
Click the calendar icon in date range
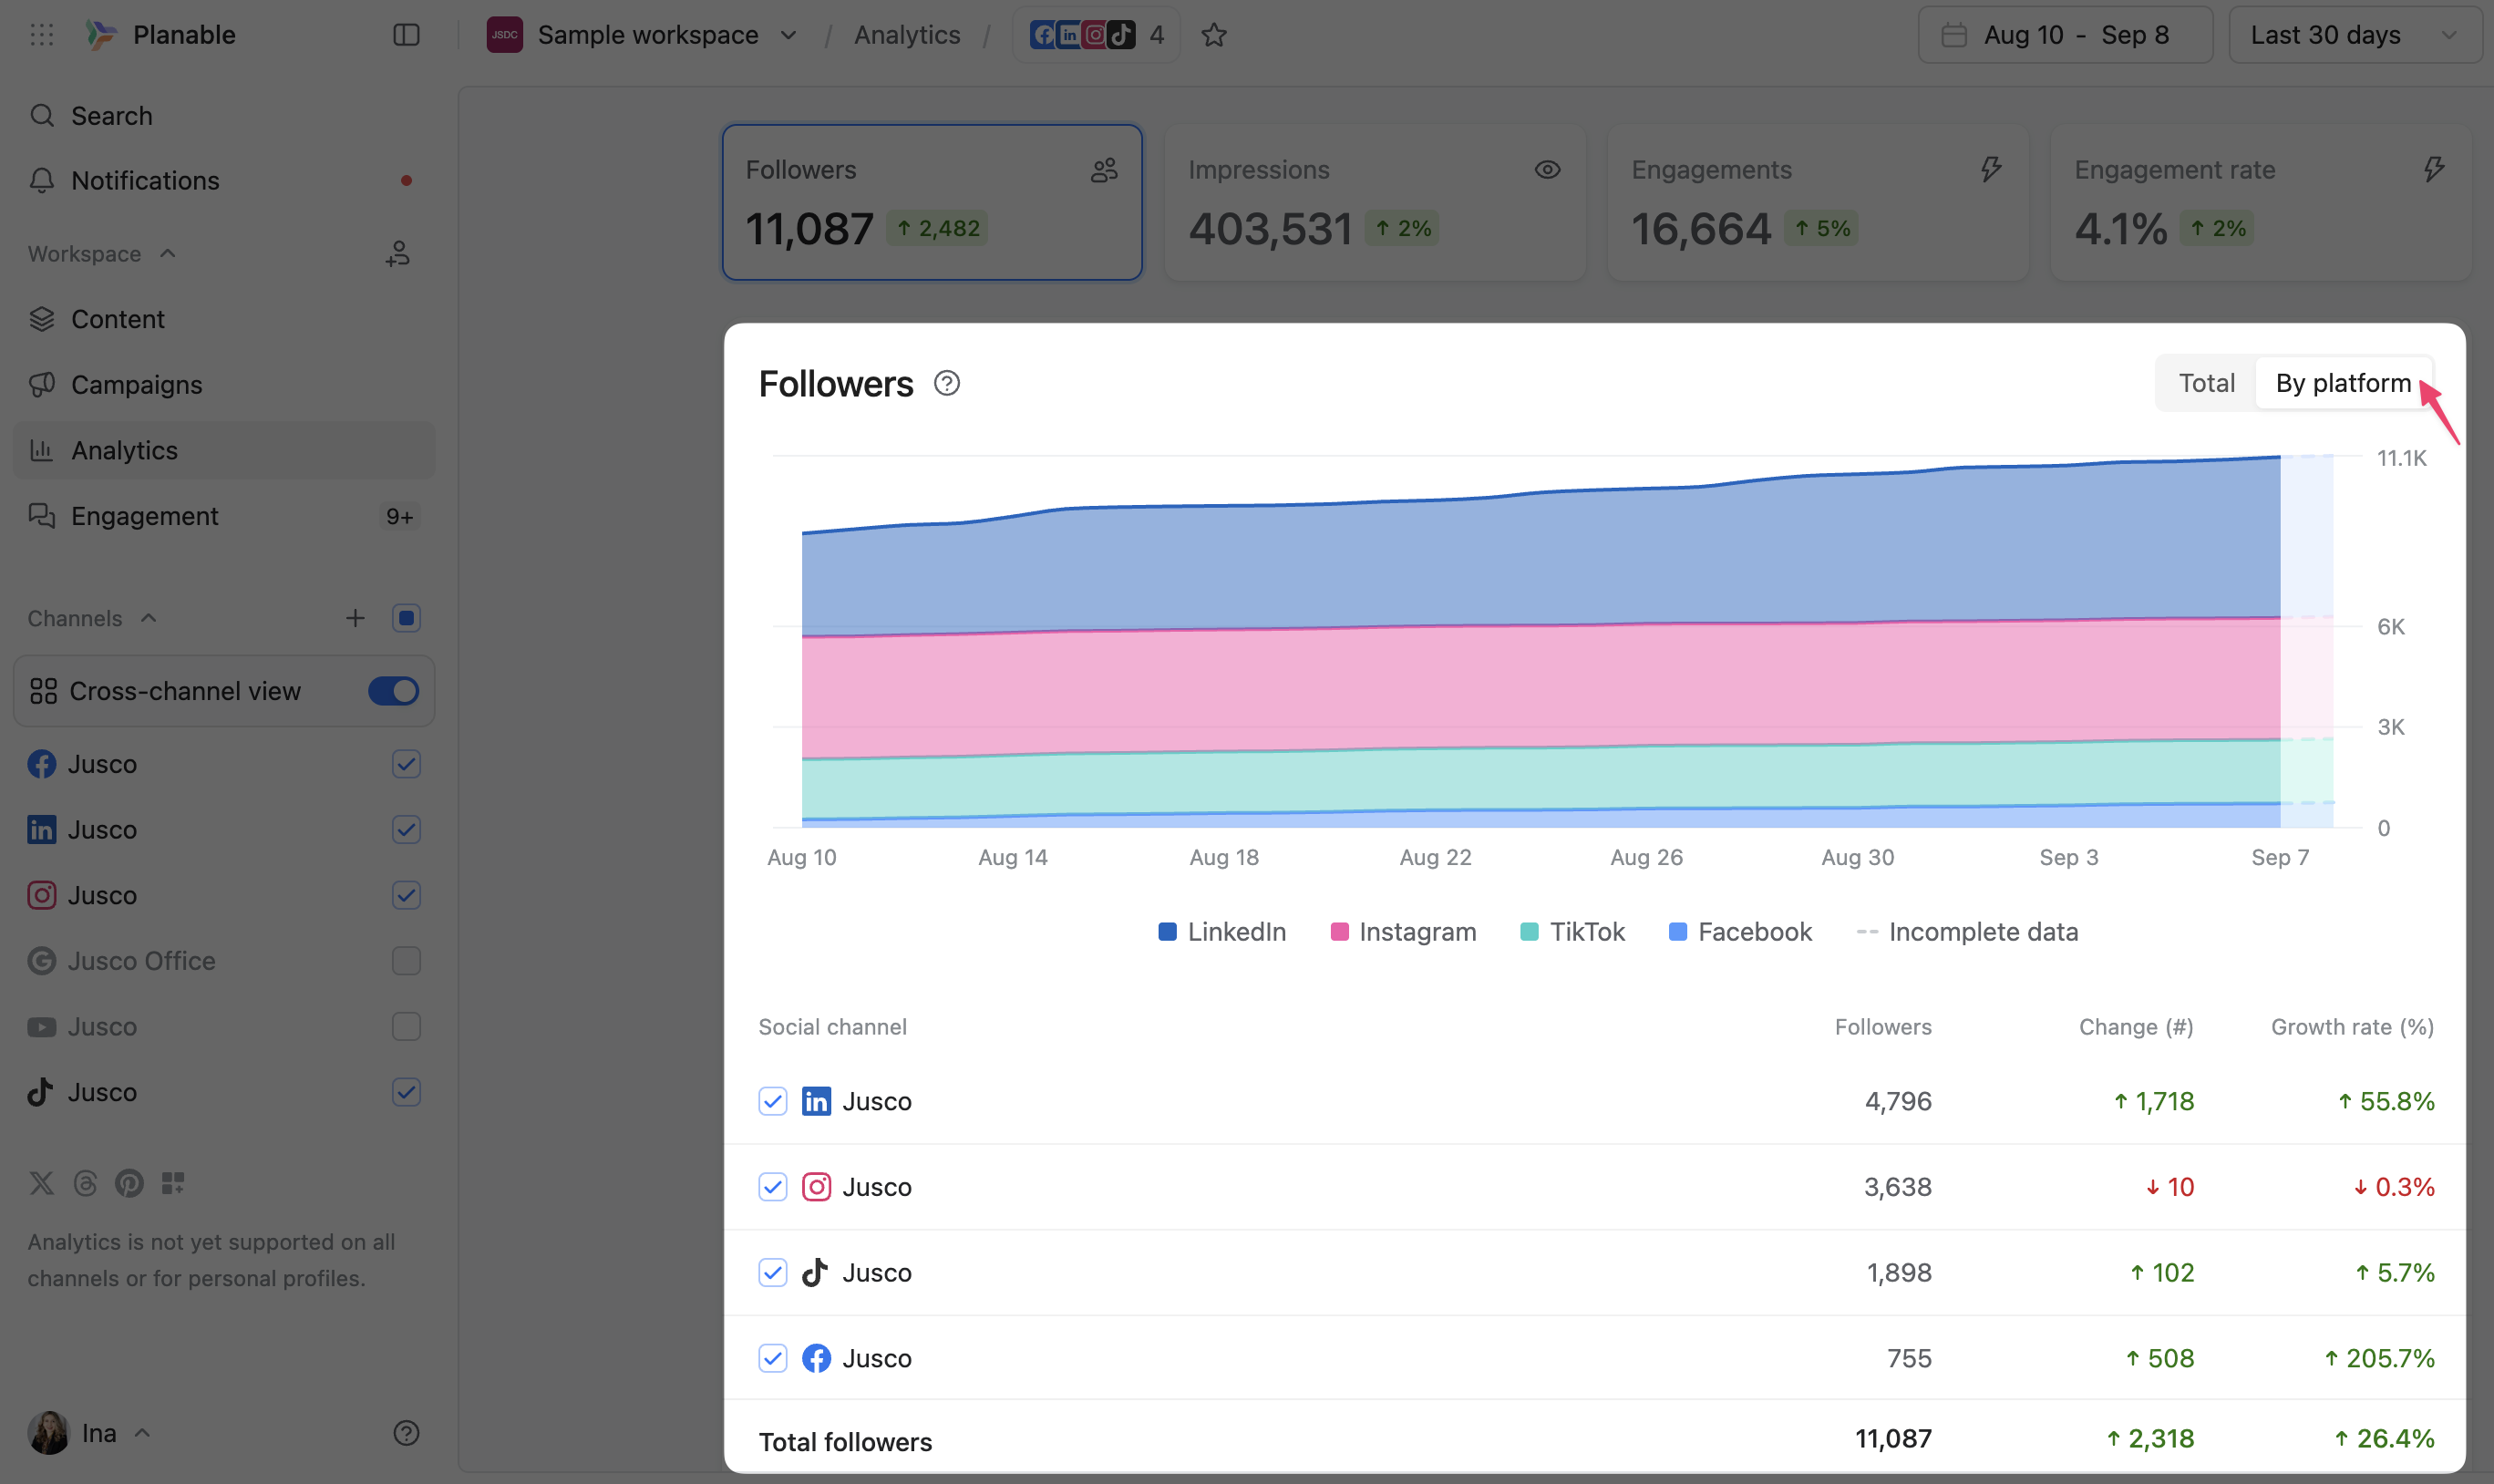point(1953,35)
